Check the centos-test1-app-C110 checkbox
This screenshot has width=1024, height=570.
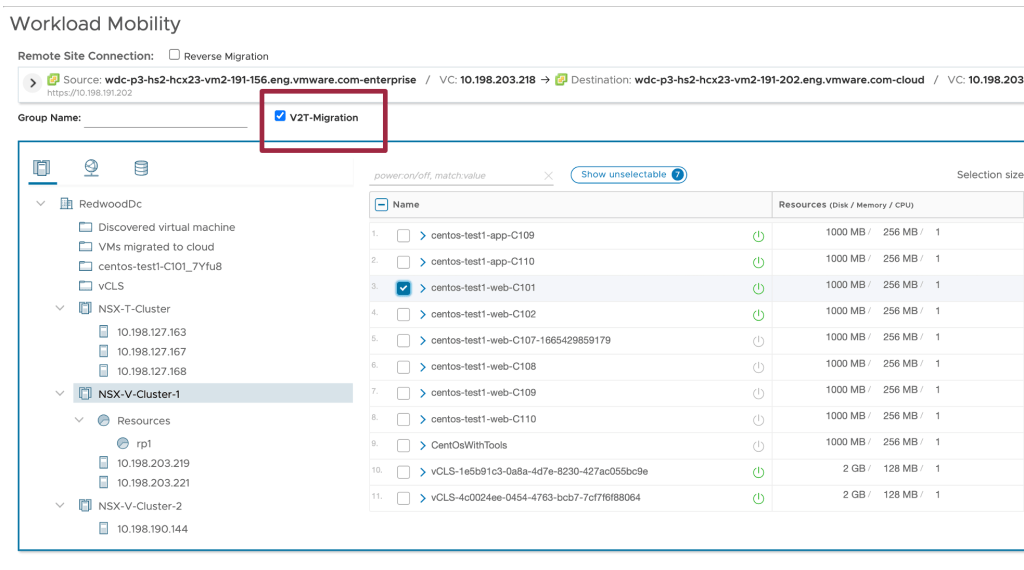tap(403, 262)
